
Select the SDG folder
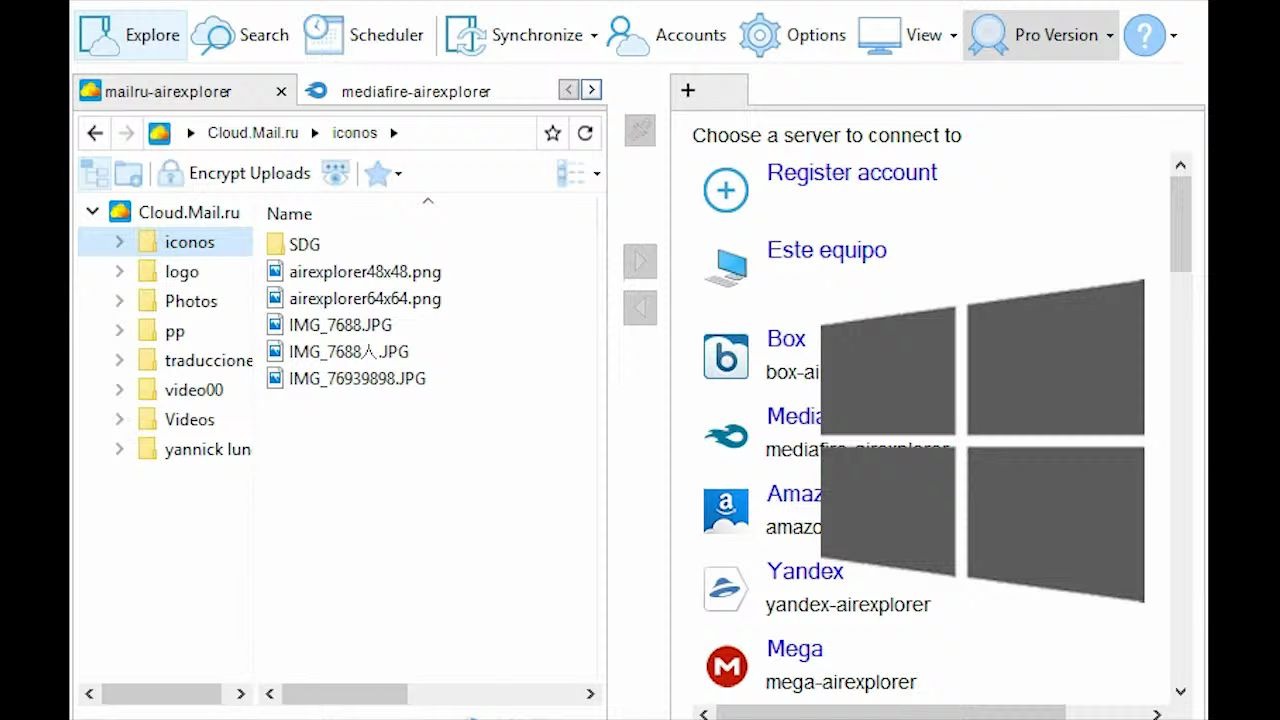click(304, 244)
